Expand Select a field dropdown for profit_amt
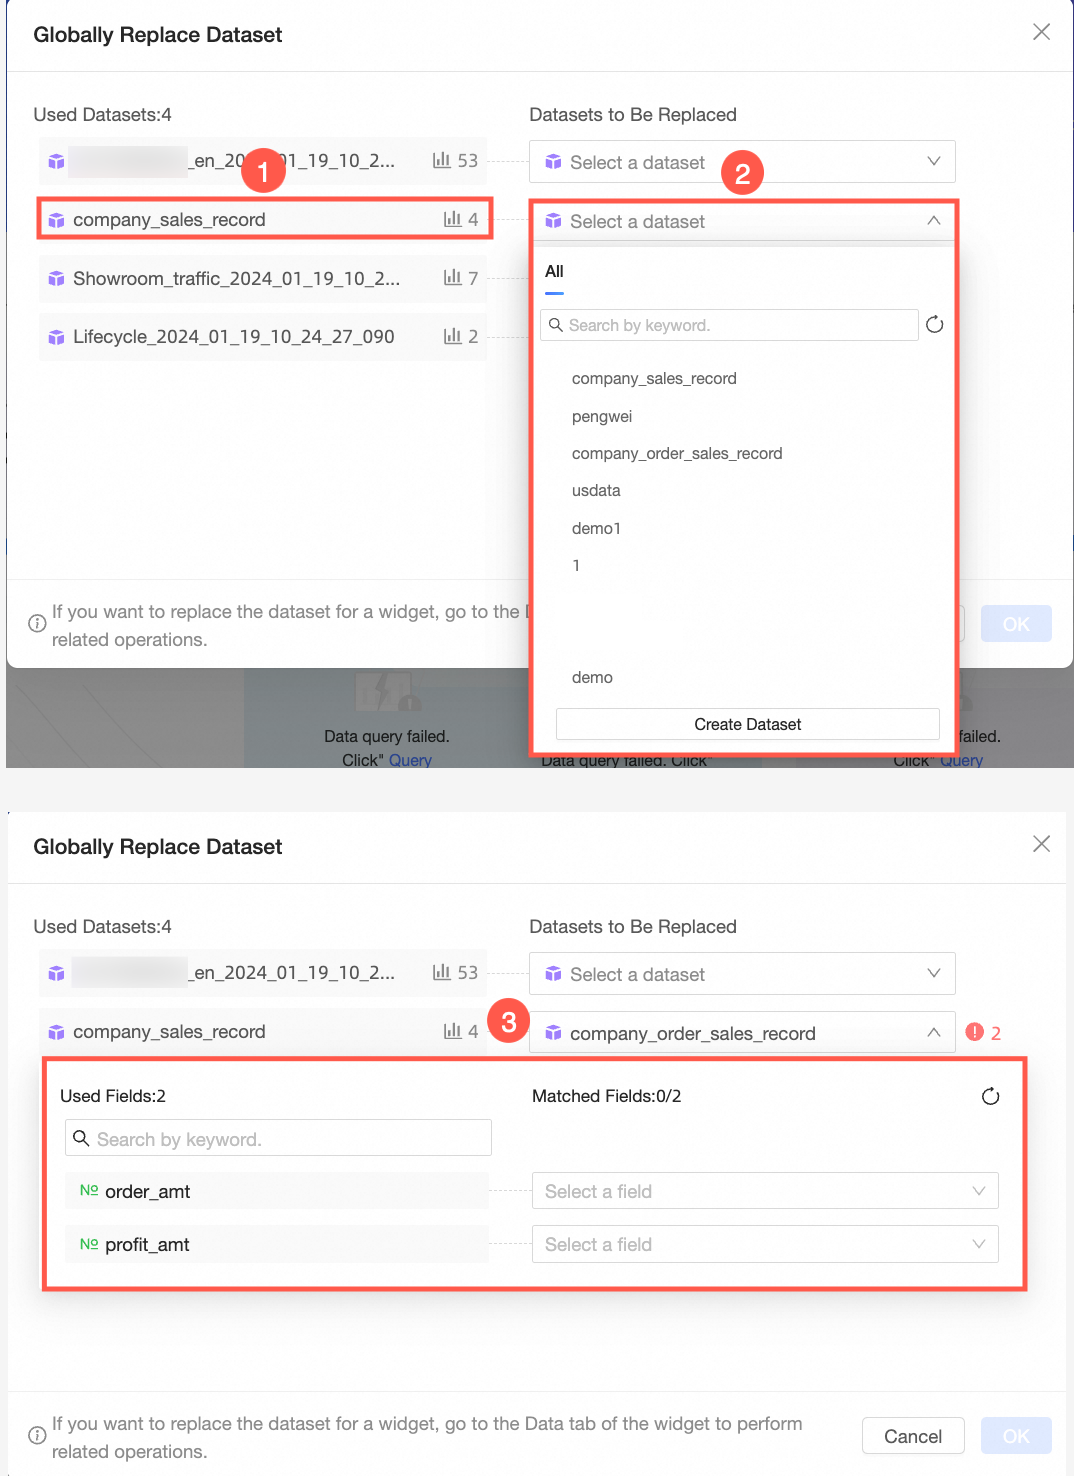The width and height of the screenshot is (1074, 1476). click(x=765, y=1245)
